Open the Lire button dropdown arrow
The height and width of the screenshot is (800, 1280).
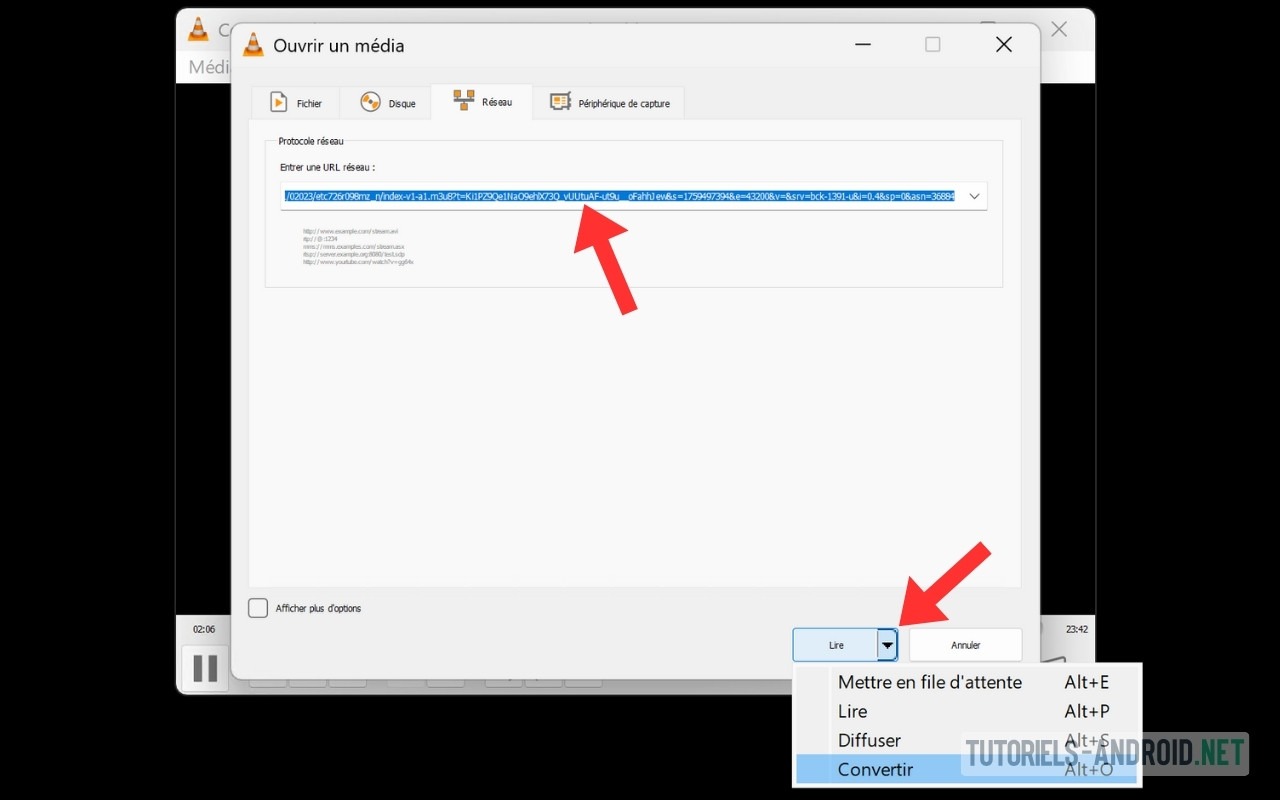tap(887, 645)
